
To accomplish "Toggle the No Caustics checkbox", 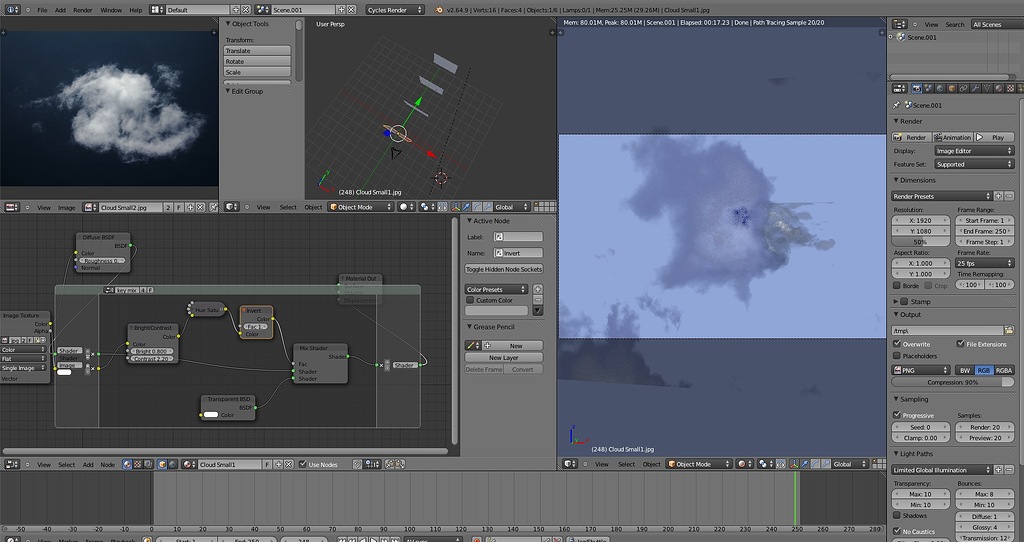I will coord(897,531).
